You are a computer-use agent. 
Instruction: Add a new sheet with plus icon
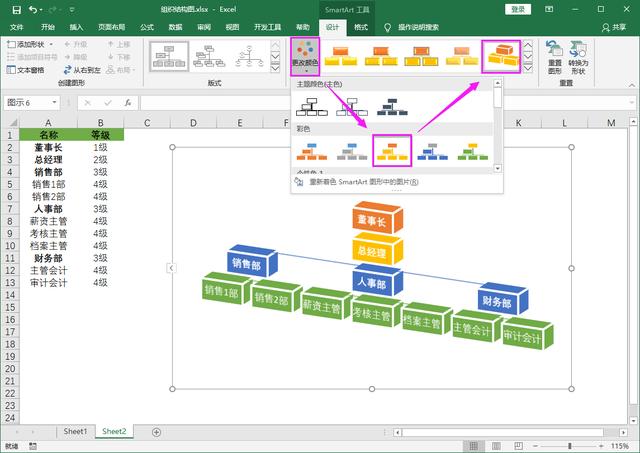156,432
